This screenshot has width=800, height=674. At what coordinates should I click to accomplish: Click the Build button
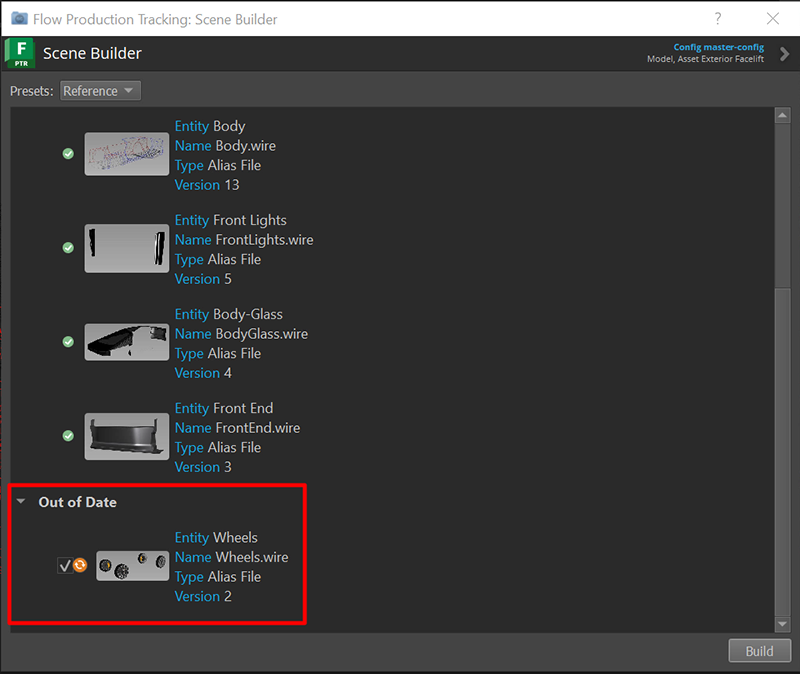[x=759, y=651]
